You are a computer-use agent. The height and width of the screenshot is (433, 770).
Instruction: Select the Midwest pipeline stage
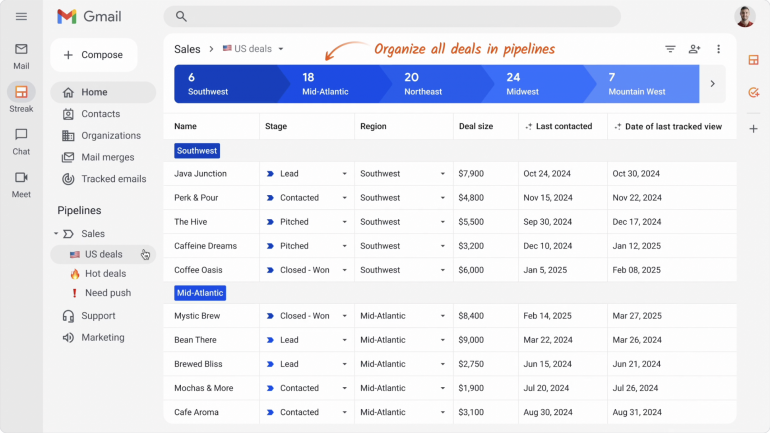tap(538, 84)
